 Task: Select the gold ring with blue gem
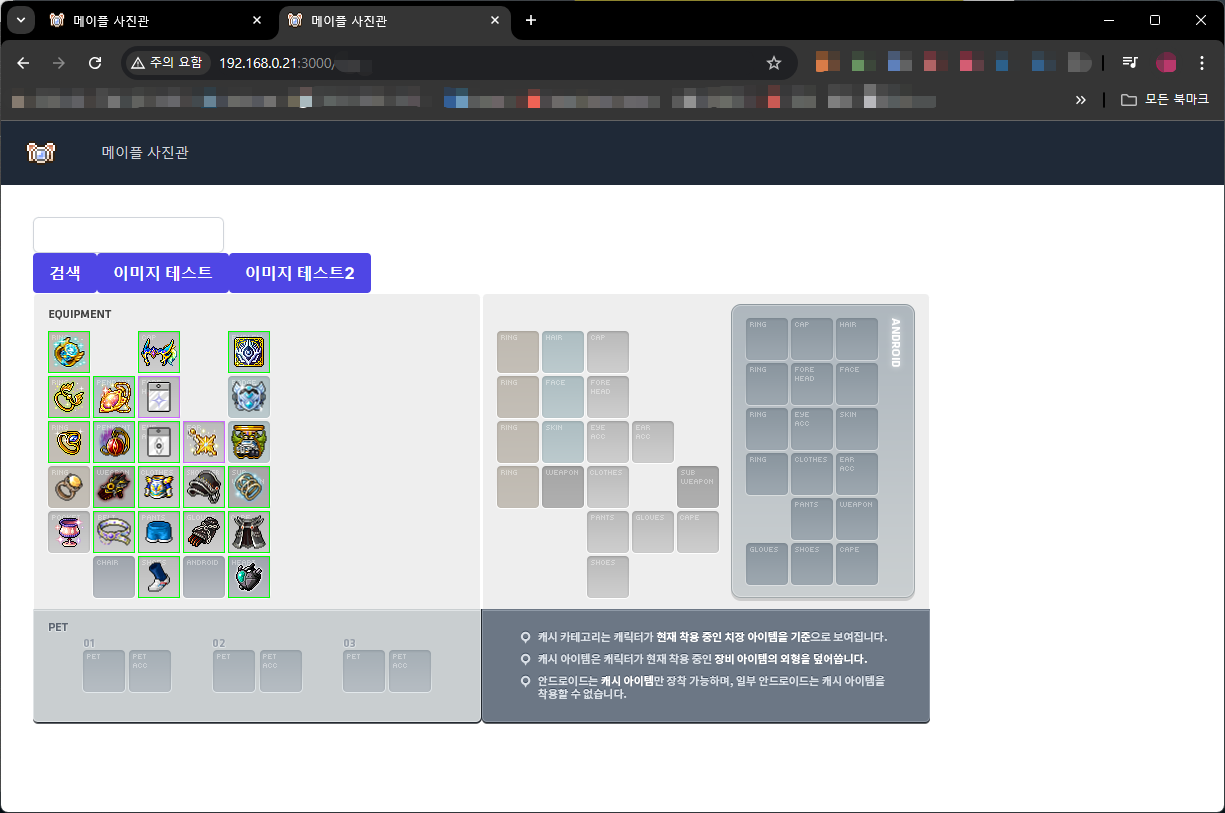(69, 442)
